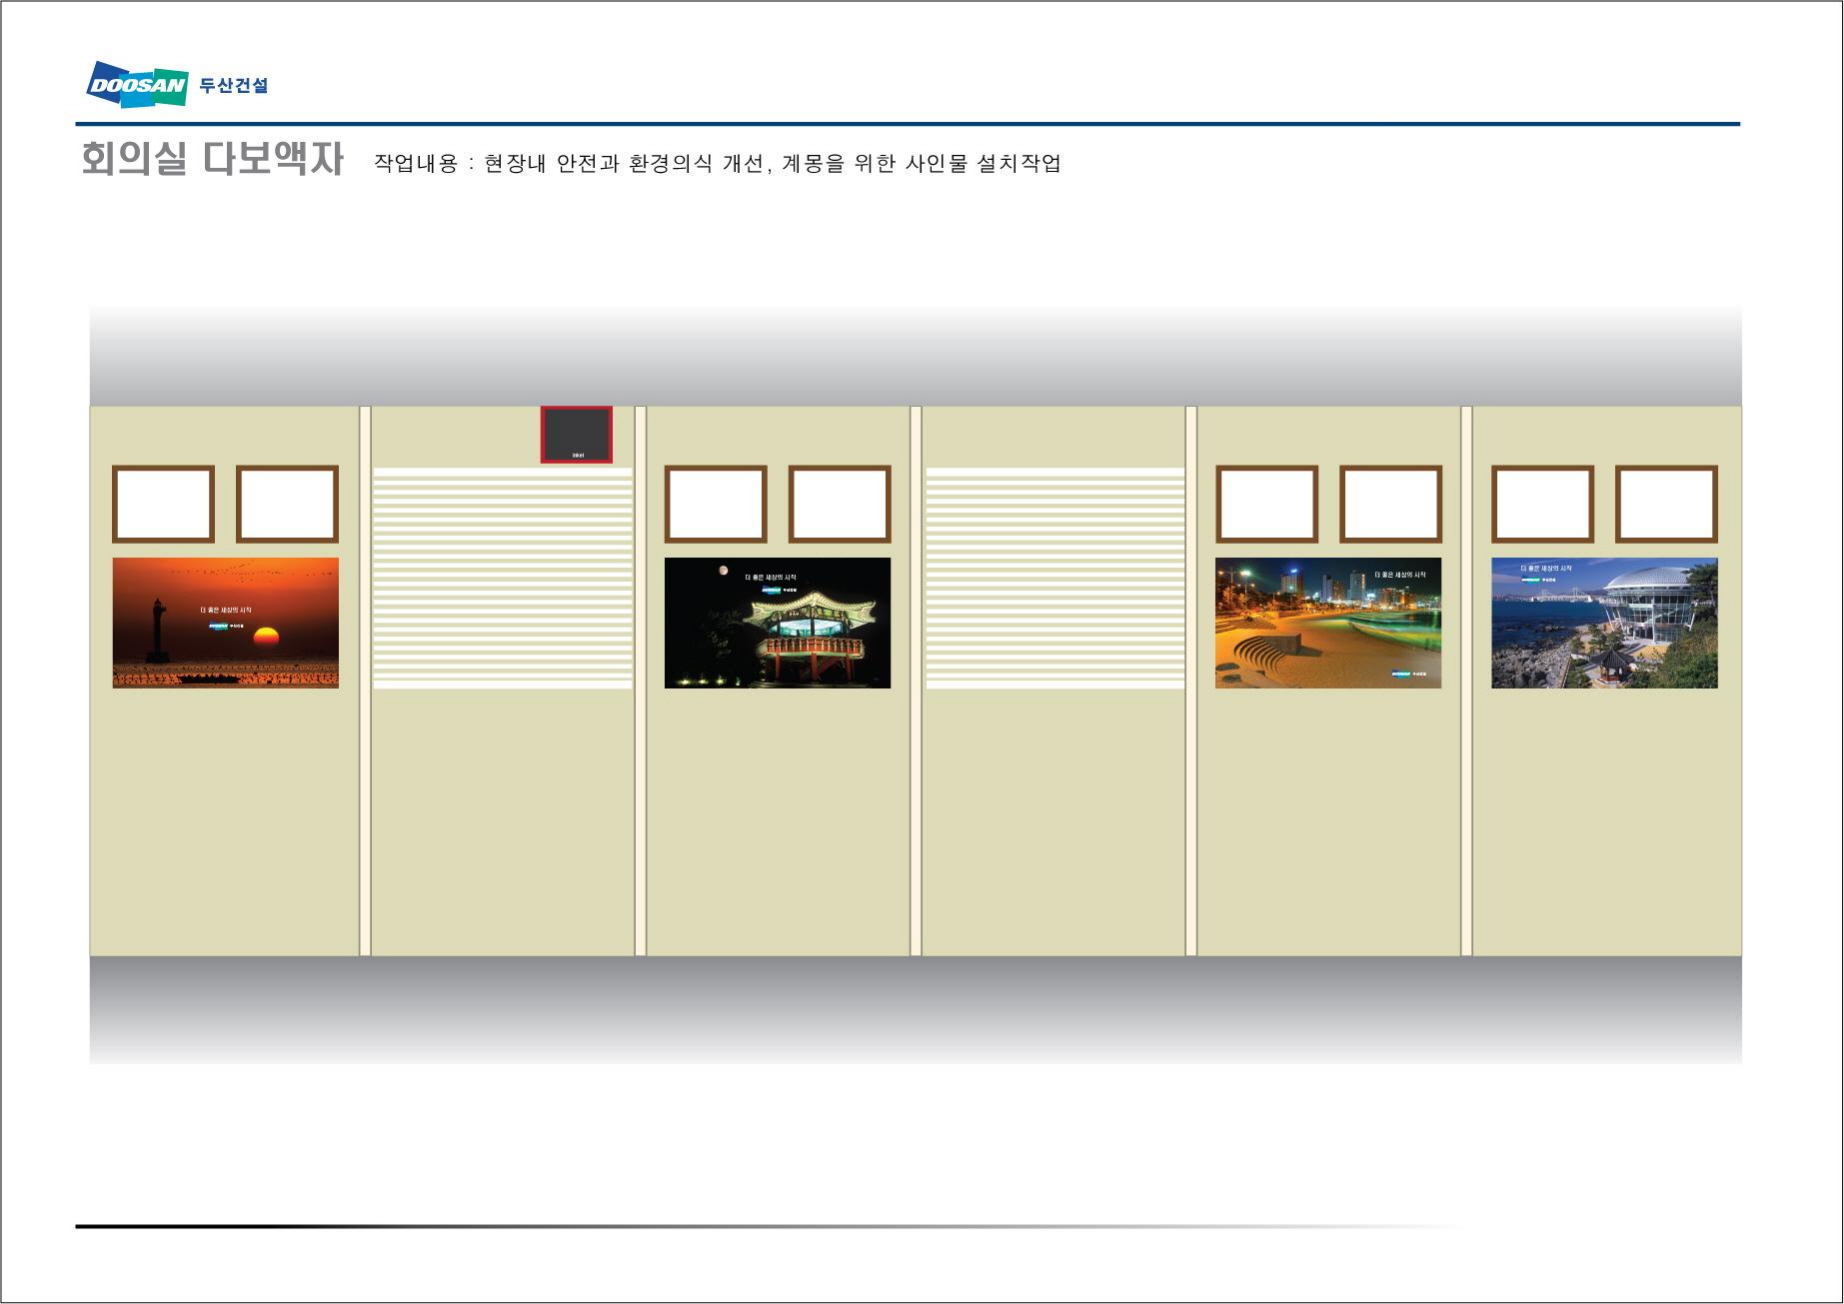Click the 두산건설 text beside the logo

[234, 86]
